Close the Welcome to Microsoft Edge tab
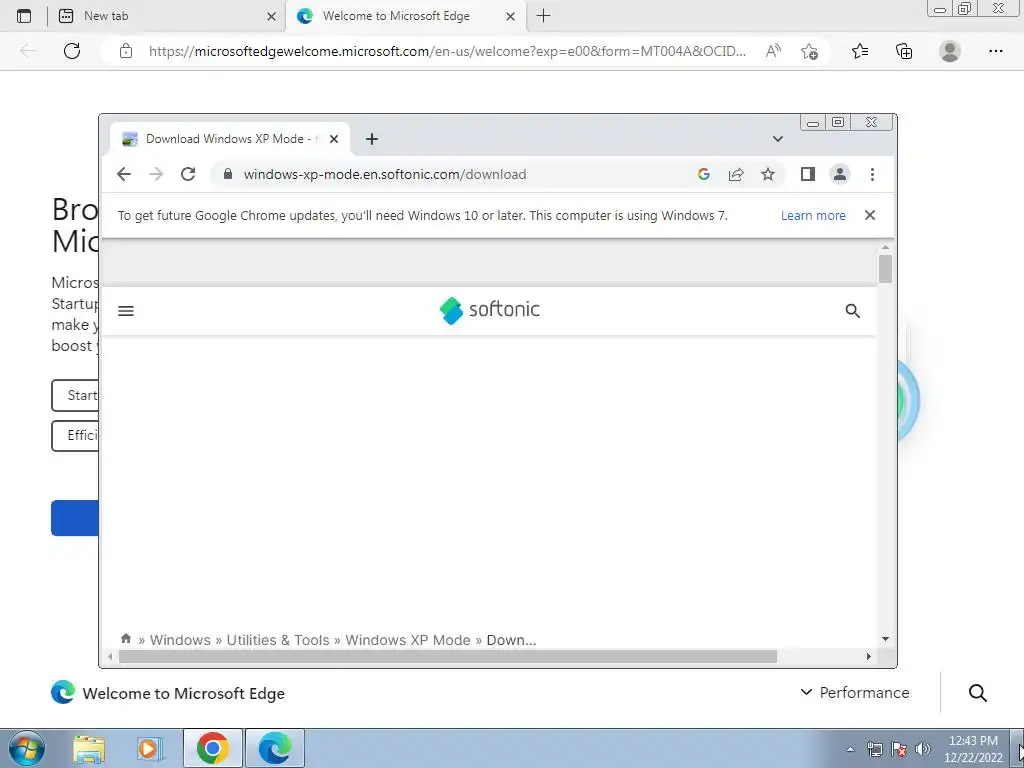This screenshot has height=768, width=1024. click(511, 16)
